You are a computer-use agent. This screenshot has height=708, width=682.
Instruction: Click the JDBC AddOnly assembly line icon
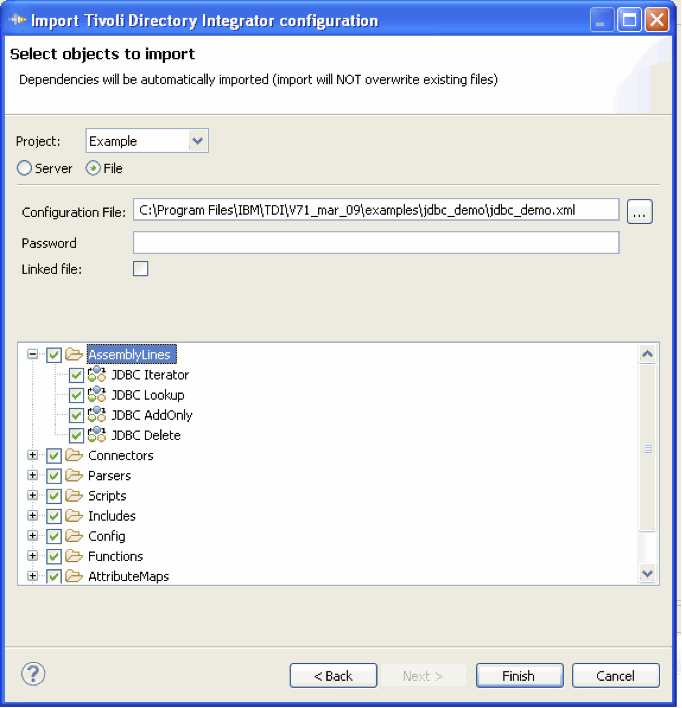(x=97, y=415)
